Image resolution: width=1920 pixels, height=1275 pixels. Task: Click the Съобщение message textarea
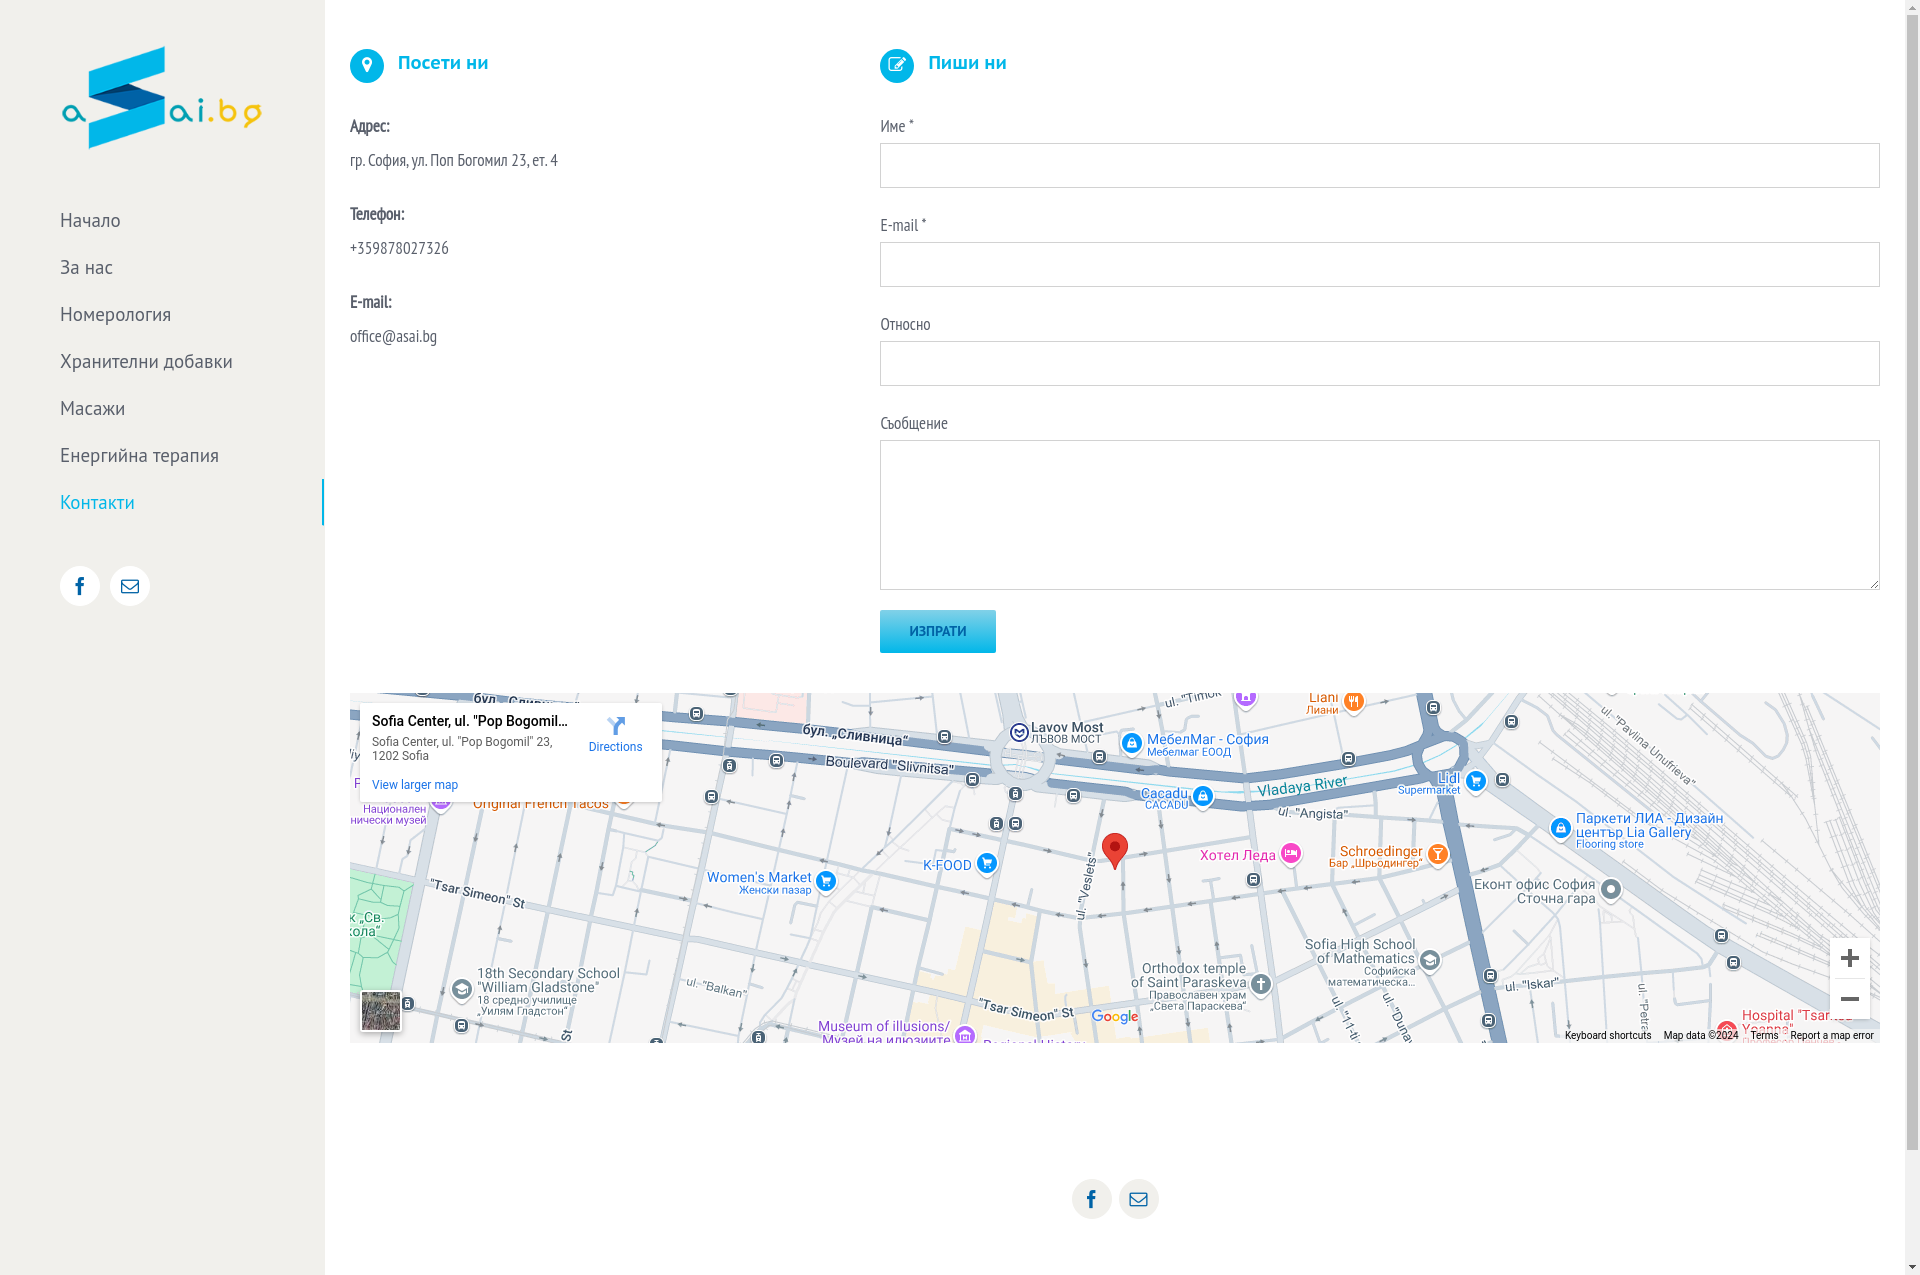[x=1379, y=515]
